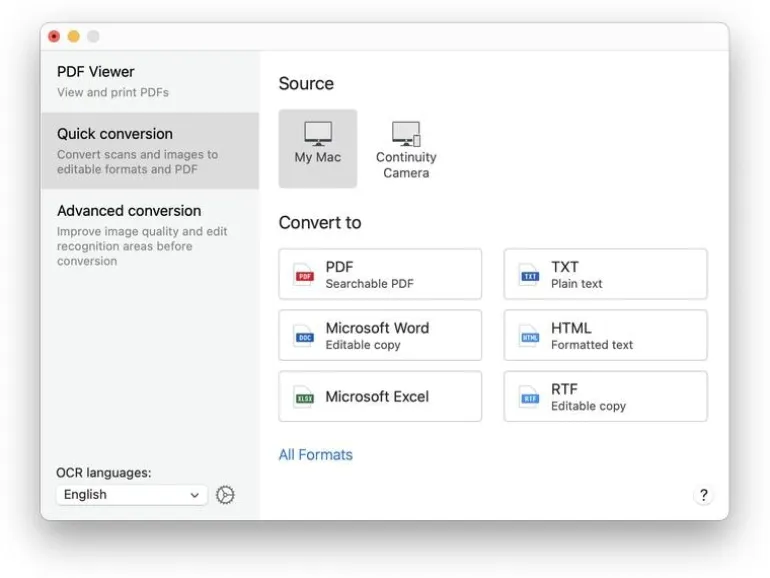Click the "Convert to" heading
This screenshot has width=770, height=578.
320,222
